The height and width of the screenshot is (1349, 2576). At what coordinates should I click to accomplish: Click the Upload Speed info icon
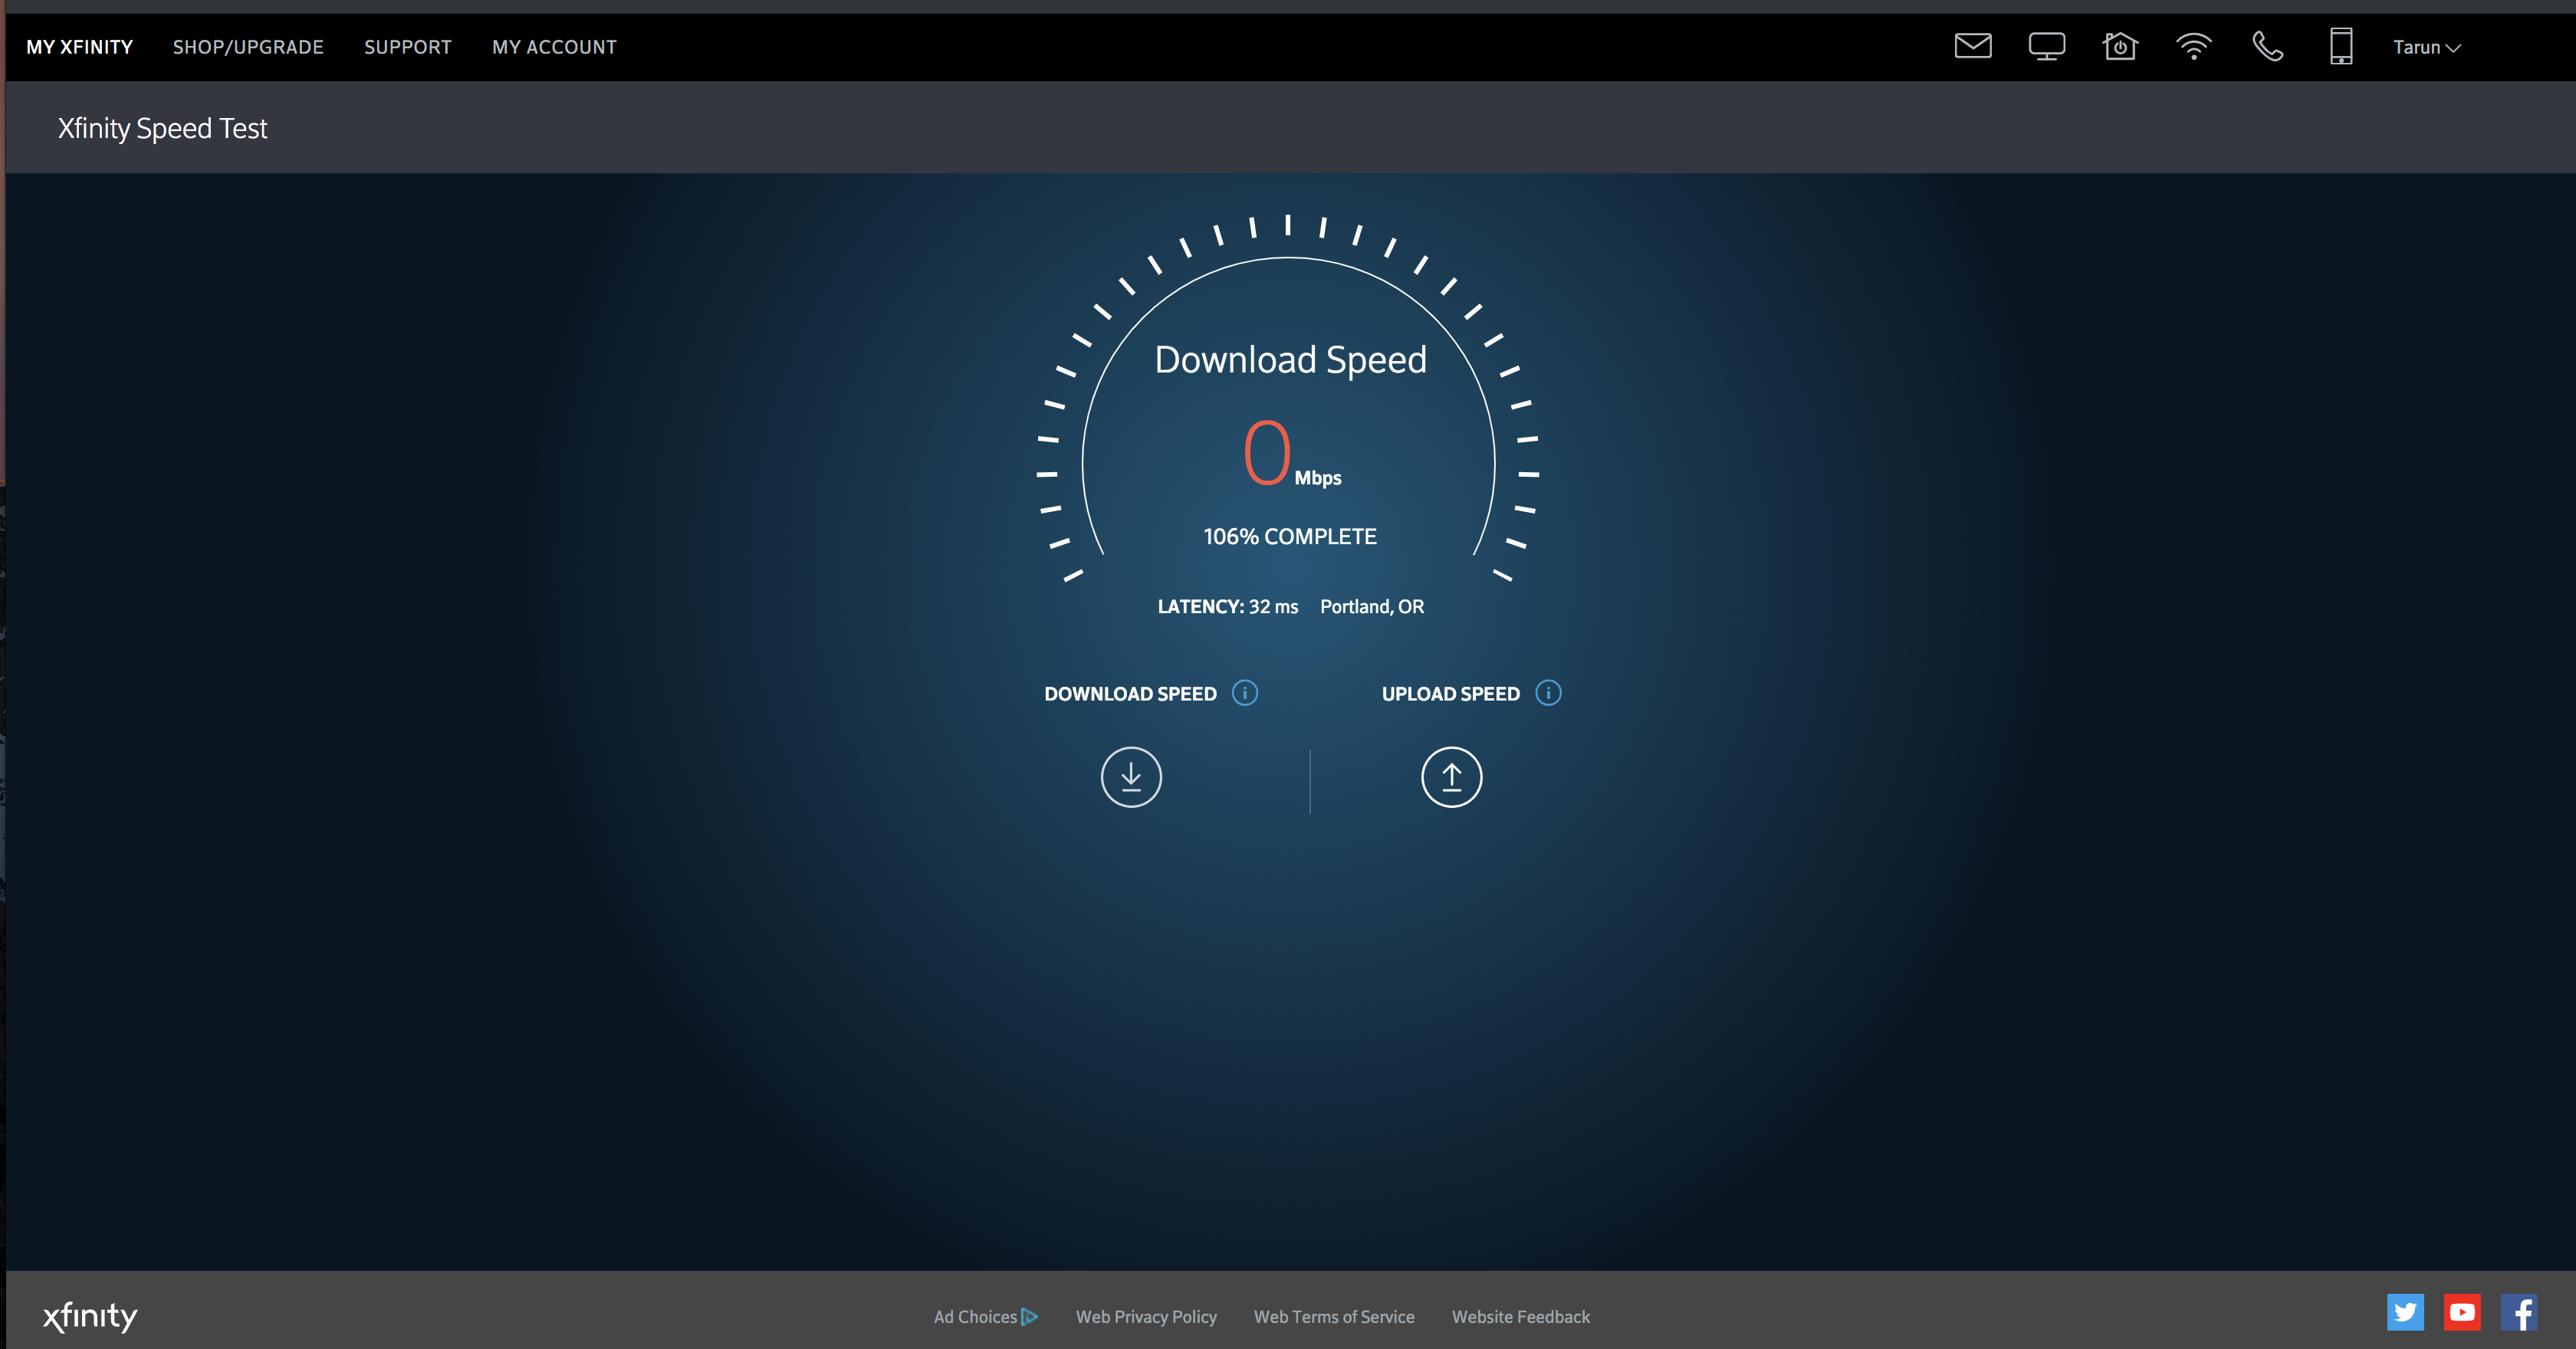(1548, 693)
